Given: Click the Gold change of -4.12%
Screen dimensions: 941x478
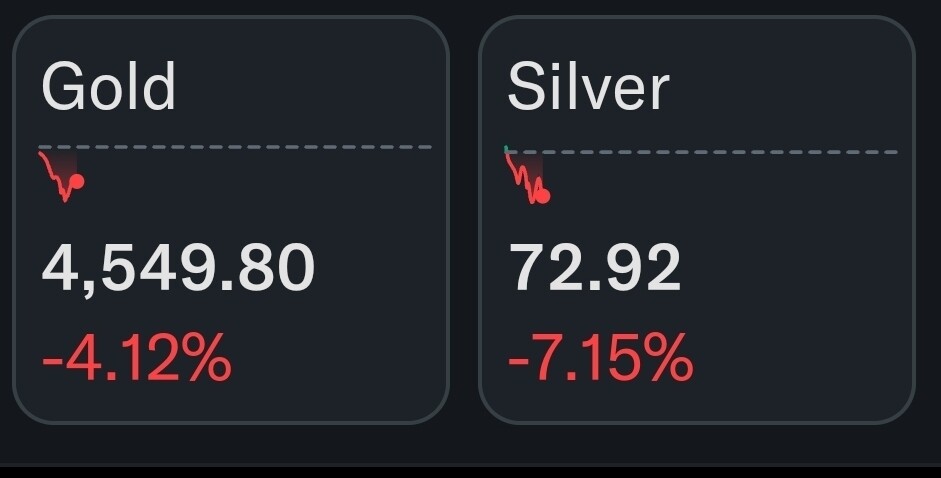Looking at the screenshot, I should (137, 358).
